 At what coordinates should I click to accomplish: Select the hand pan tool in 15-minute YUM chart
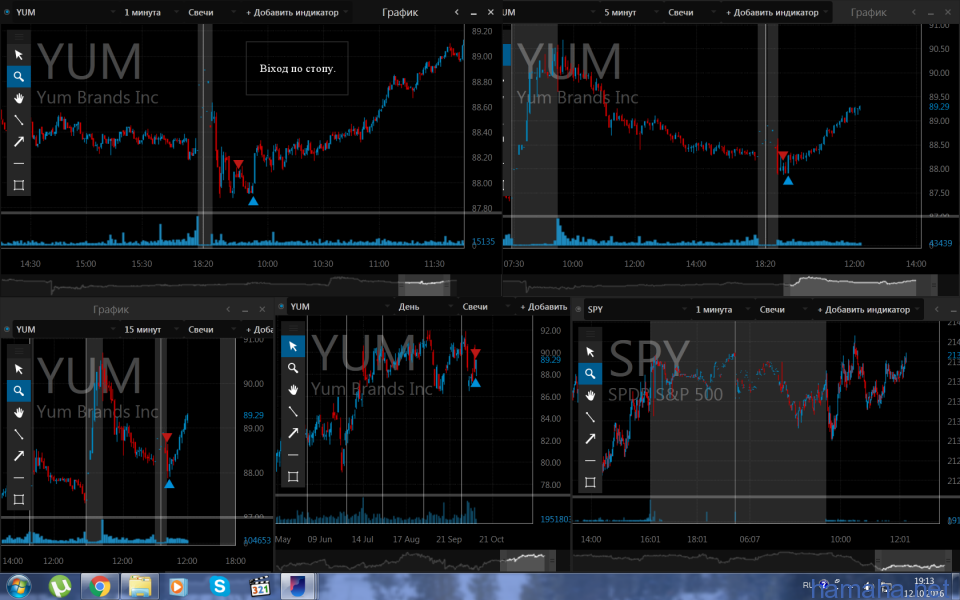click(18, 412)
